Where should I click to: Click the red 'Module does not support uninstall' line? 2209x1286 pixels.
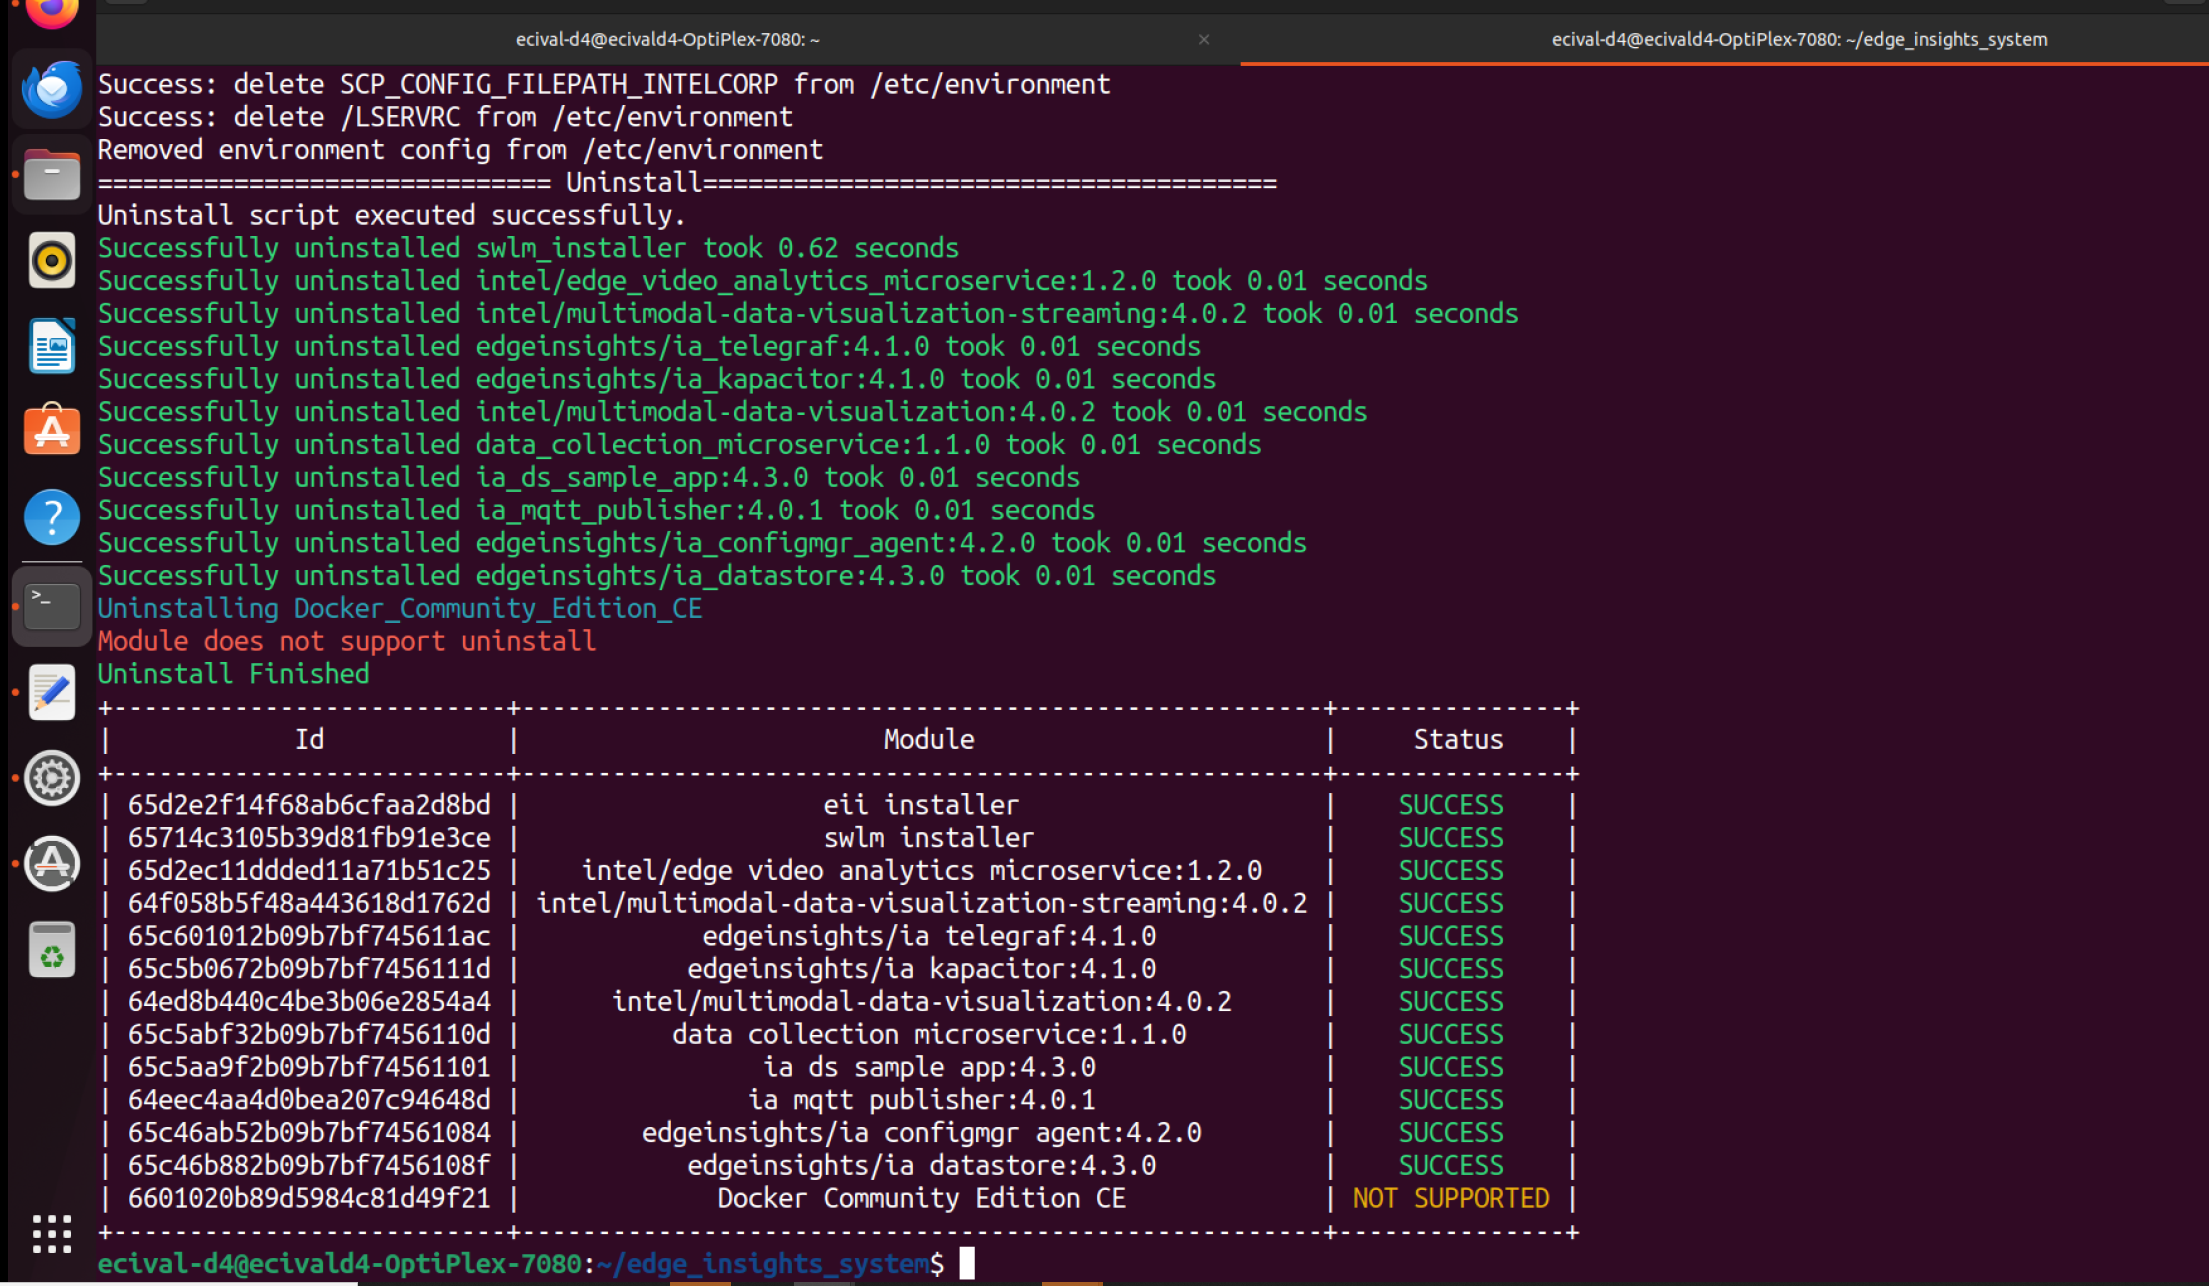[347, 641]
